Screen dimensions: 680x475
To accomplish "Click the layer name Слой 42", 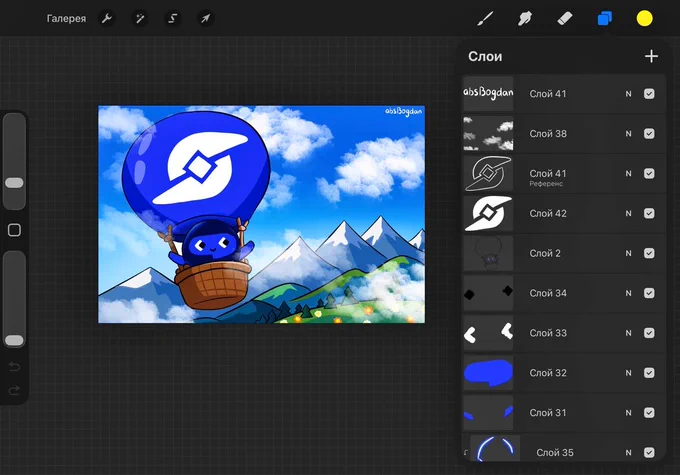I will point(548,213).
